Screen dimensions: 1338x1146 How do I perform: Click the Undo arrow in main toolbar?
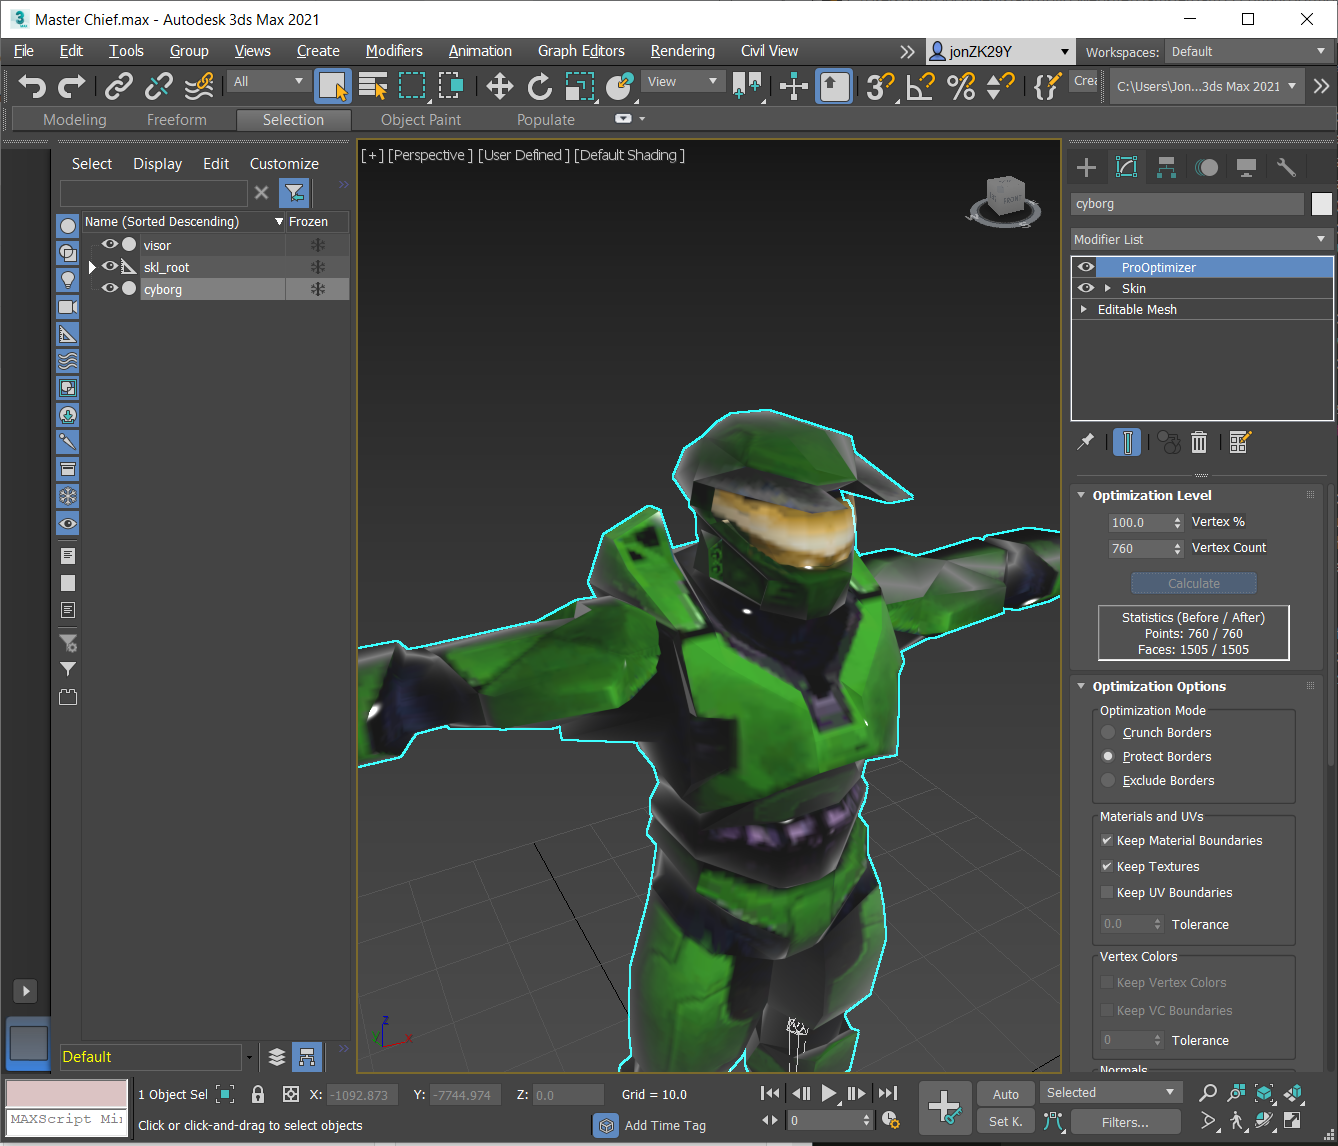pyautogui.click(x=33, y=87)
